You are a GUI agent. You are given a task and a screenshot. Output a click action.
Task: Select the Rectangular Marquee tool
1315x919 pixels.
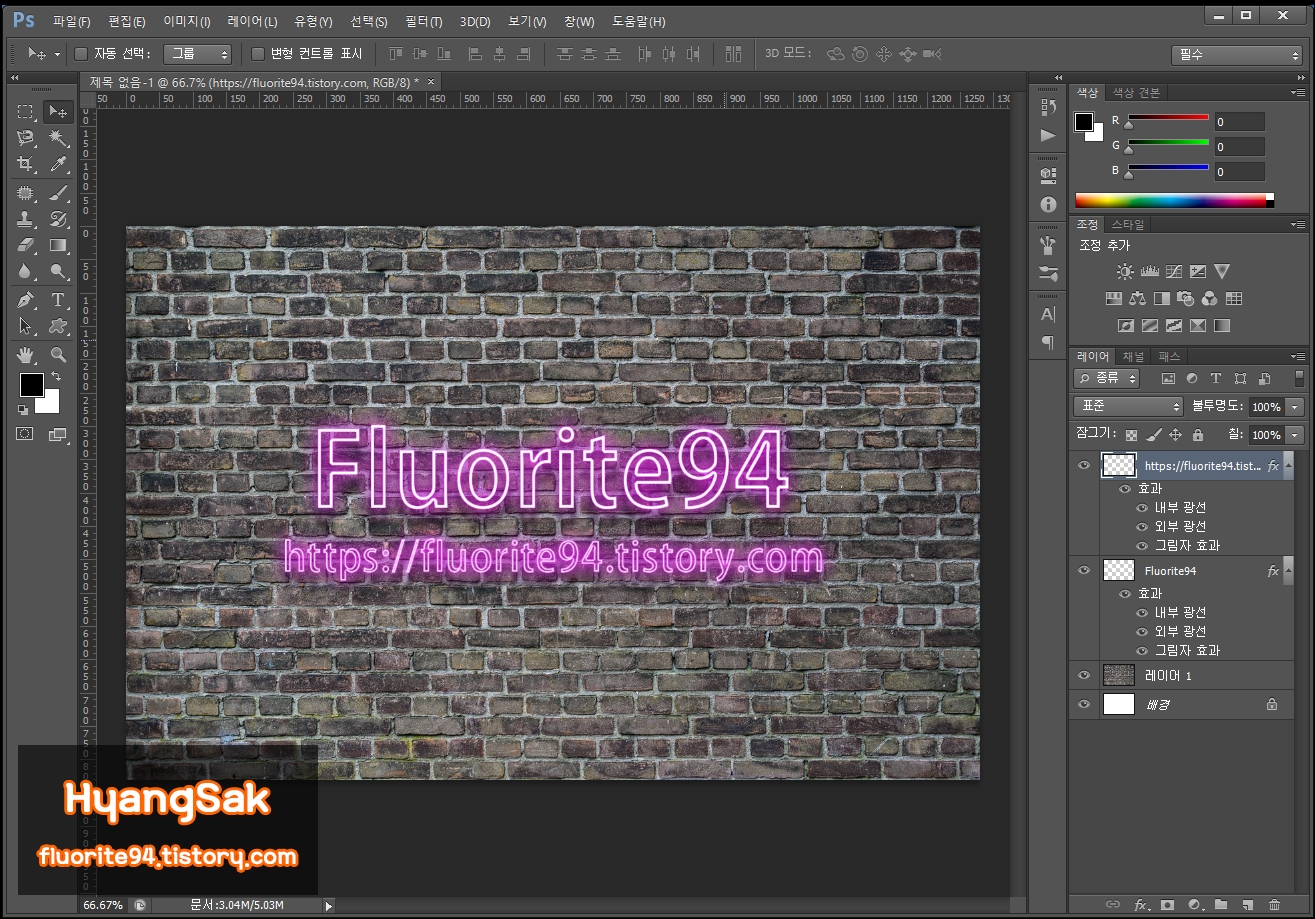(x=26, y=111)
